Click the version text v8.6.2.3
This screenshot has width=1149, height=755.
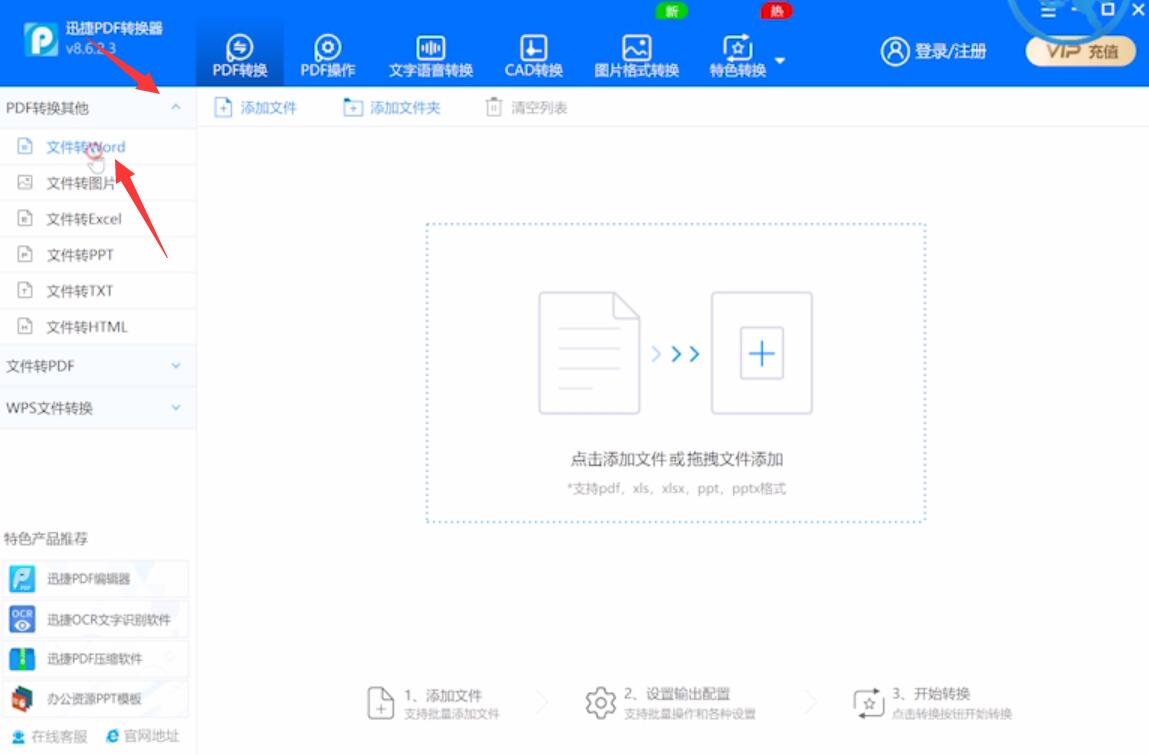click(x=91, y=48)
